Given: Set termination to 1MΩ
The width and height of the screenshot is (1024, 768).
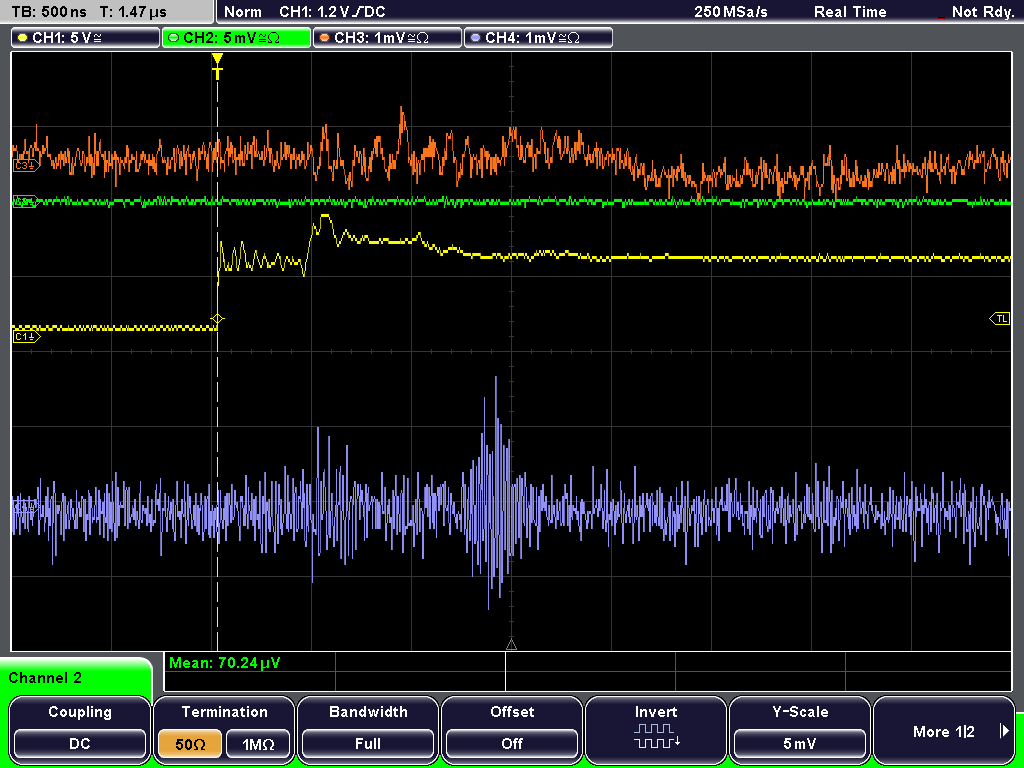Looking at the screenshot, I should click(258, 744).
